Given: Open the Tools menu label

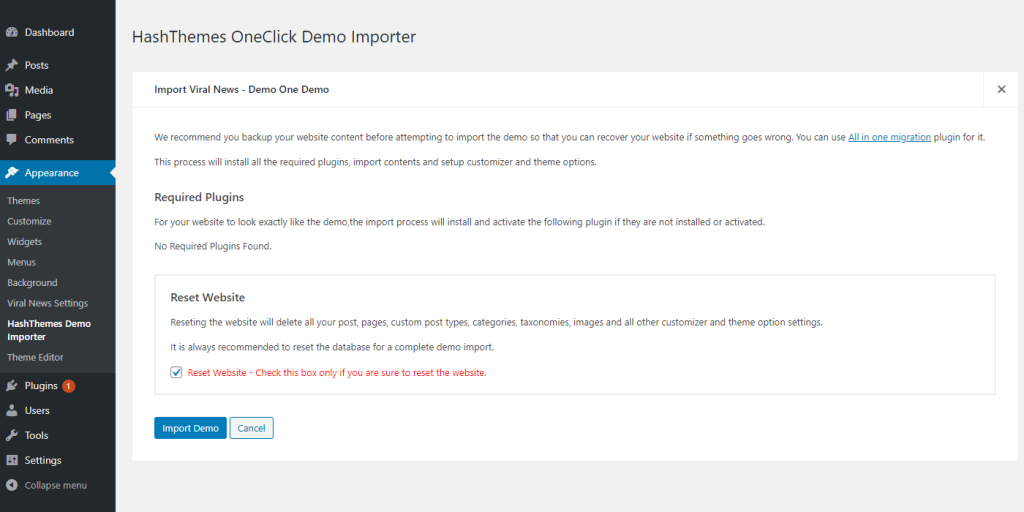Looking at the screenshot, I should click(37, 436).
